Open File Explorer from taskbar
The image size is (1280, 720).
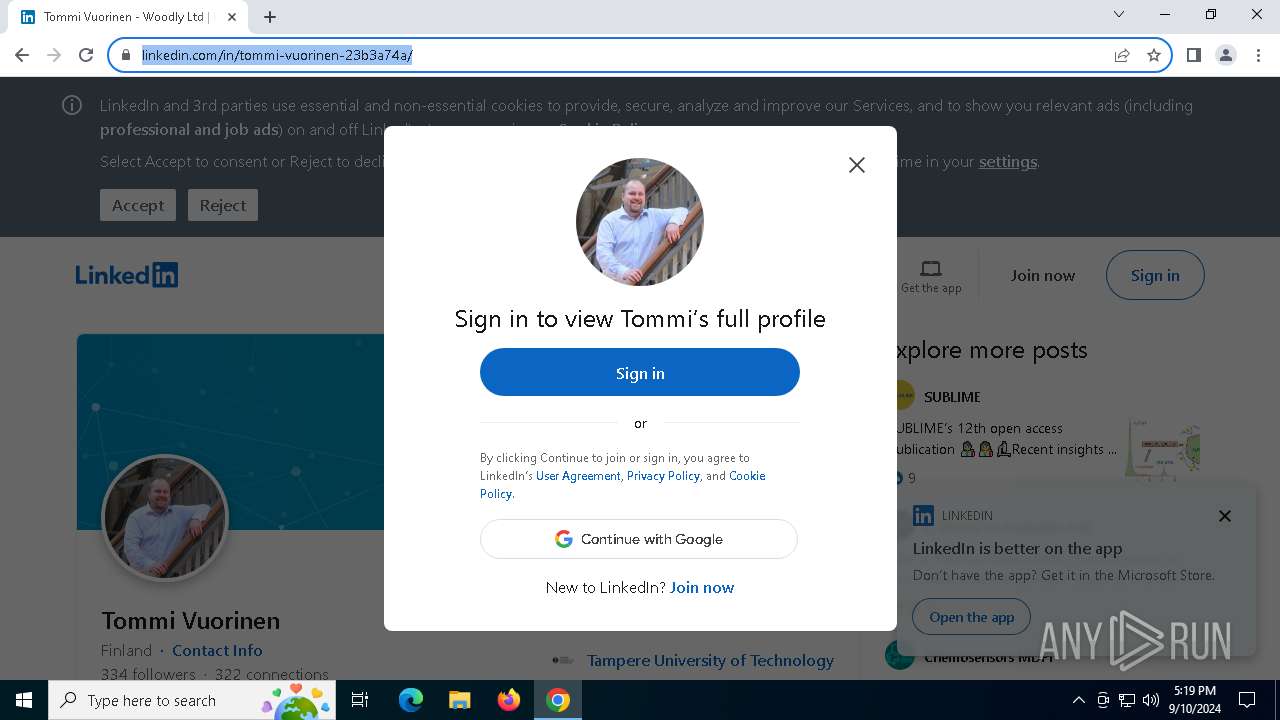460,700
